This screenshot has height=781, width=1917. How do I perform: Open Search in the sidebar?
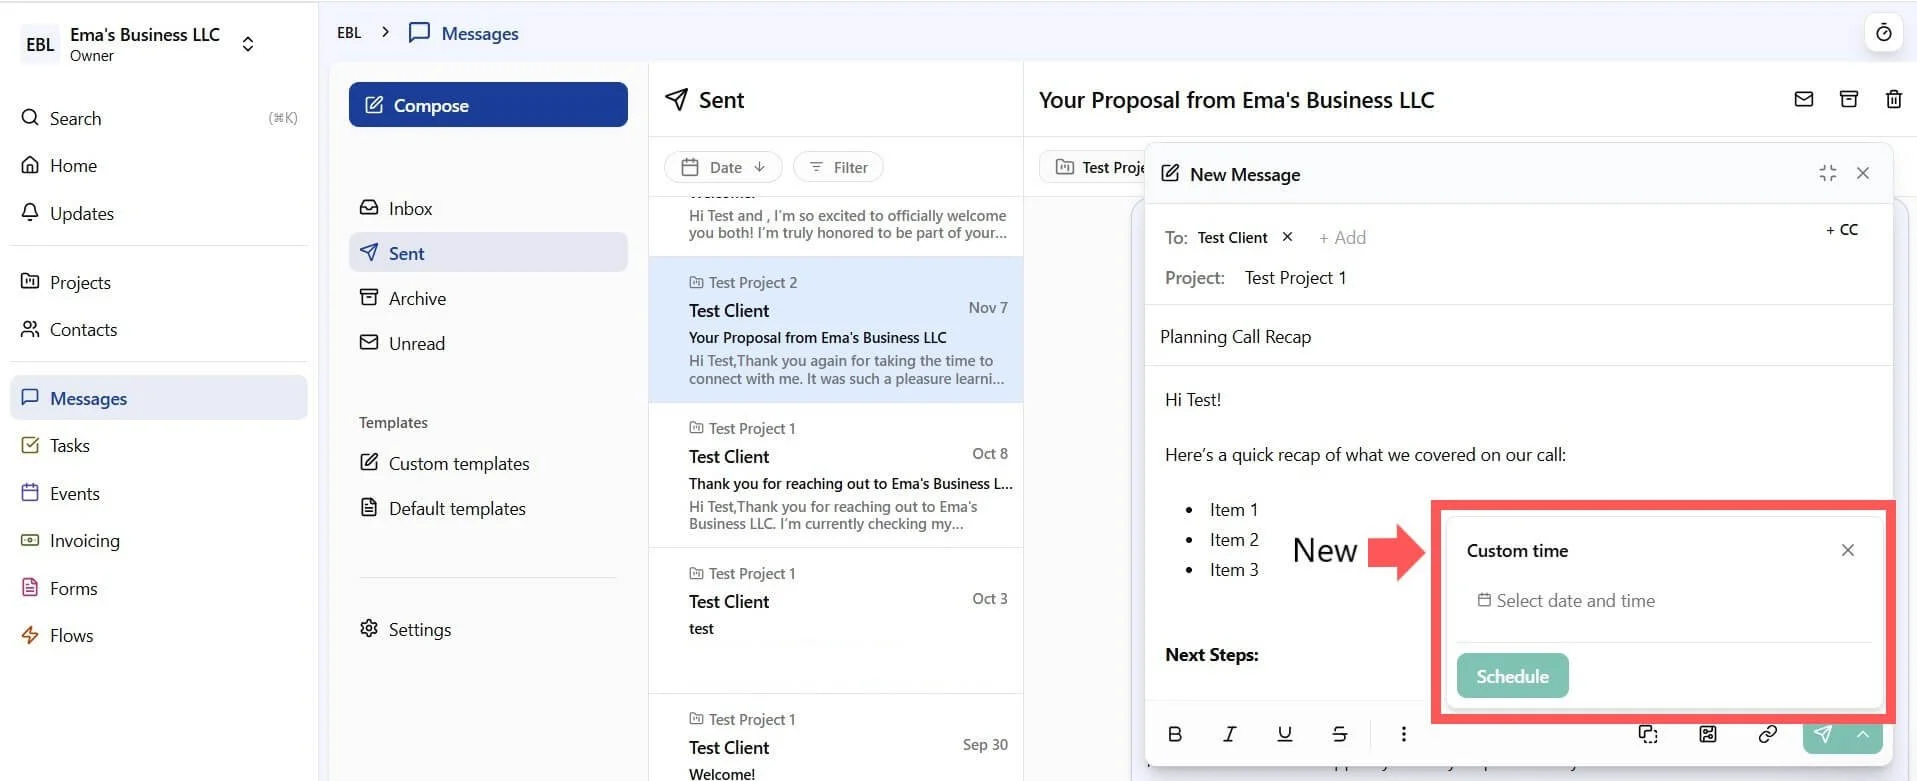[159, 118]
